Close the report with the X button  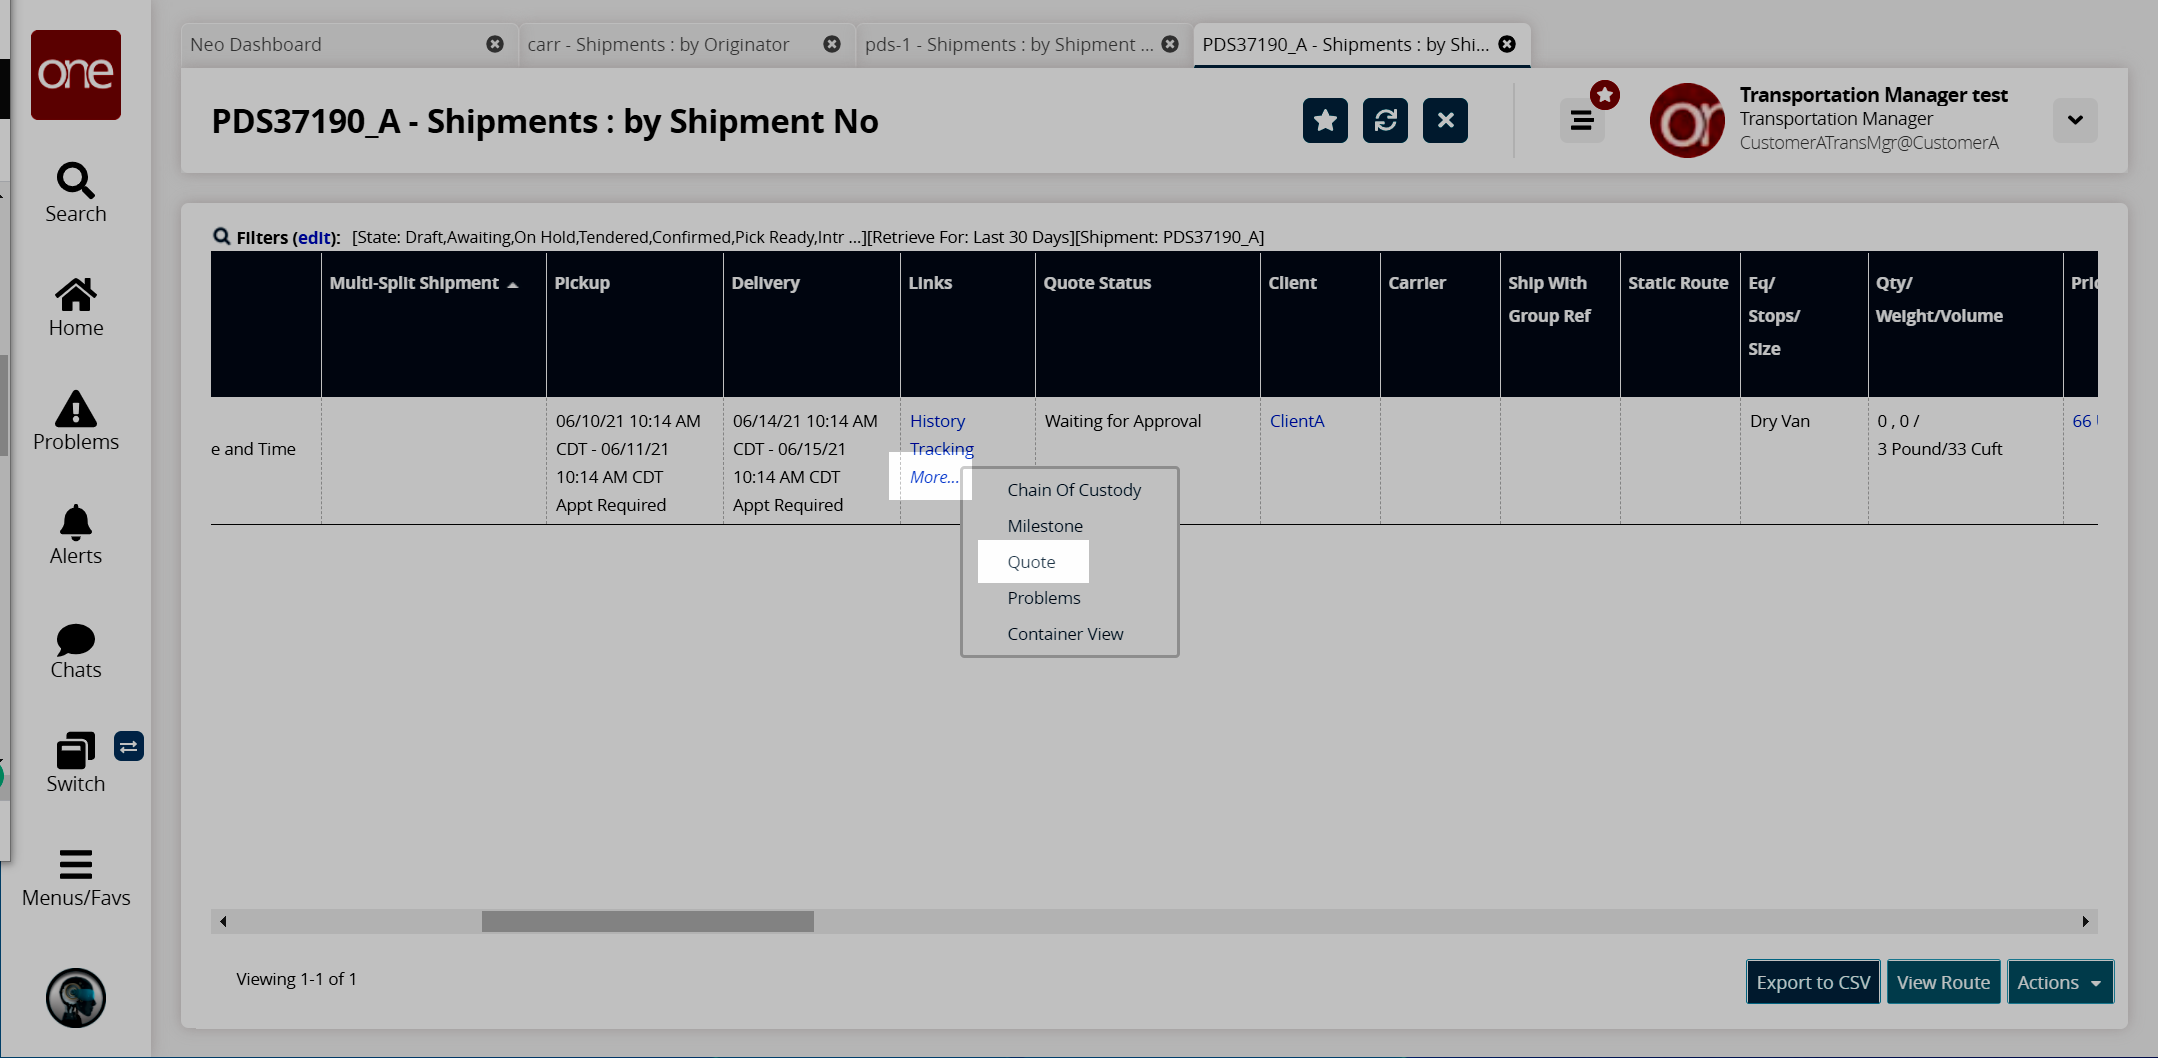pos(1445,121)
